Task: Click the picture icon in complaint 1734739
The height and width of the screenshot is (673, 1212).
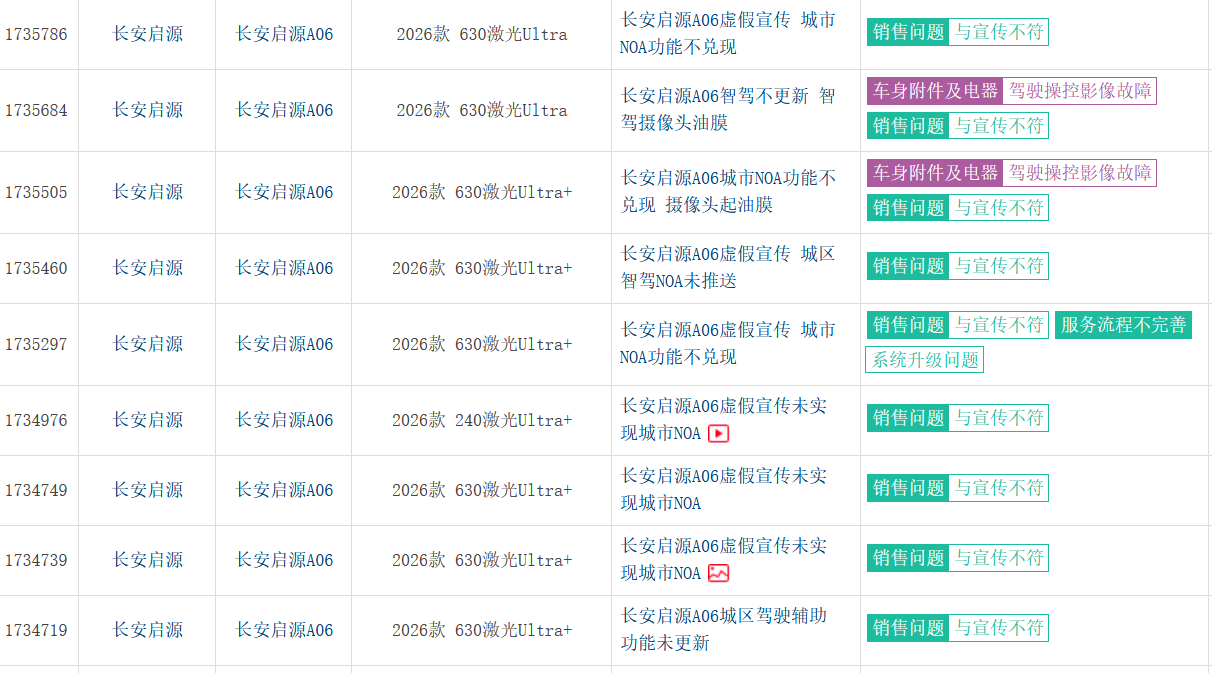Action: coord(718,573)
